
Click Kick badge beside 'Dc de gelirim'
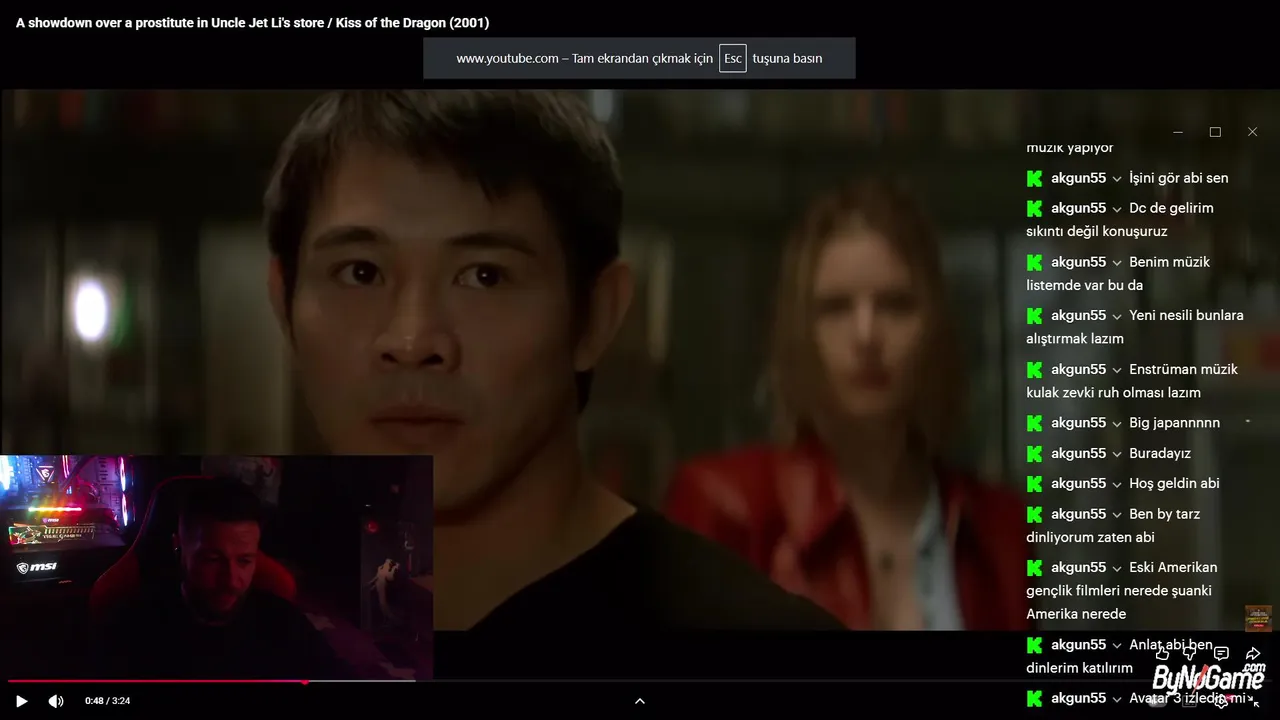point(1035,208)
